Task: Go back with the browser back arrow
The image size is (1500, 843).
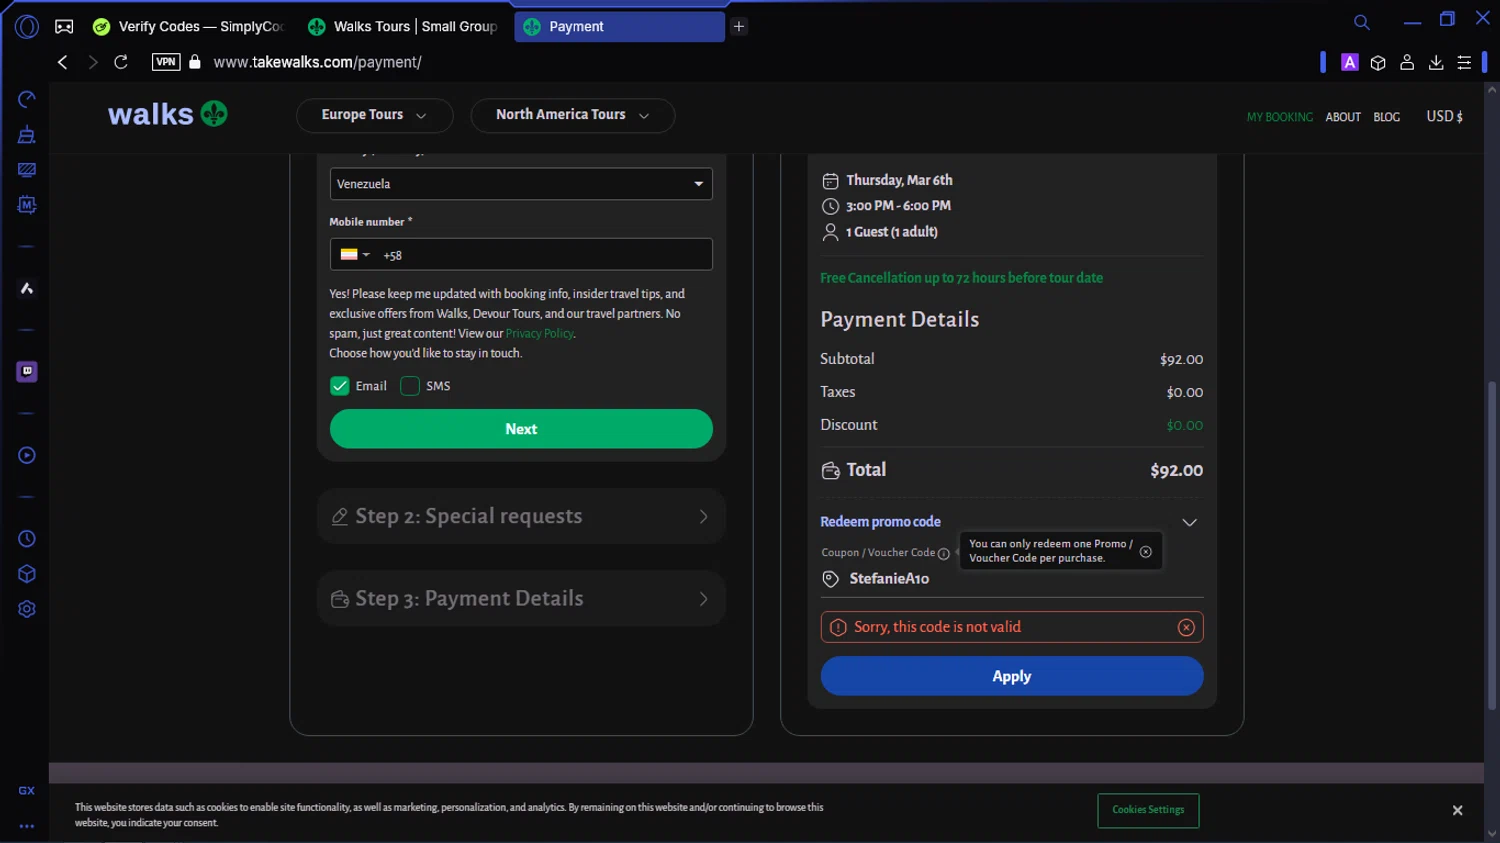Action: (62, 62)
